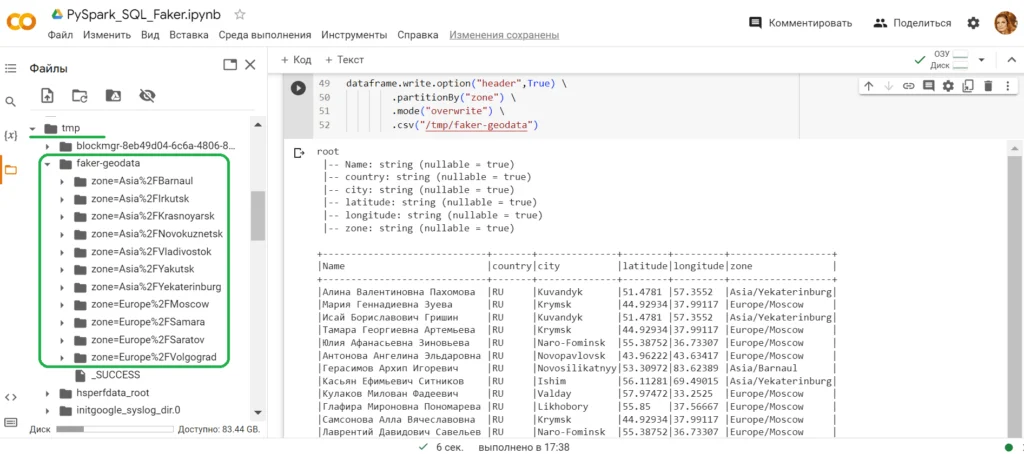Expand the zone=Europe%2FVolgograd folder
Viewport: 1024px width, 454px height.
pyautogui.click(x=63, y=357)
